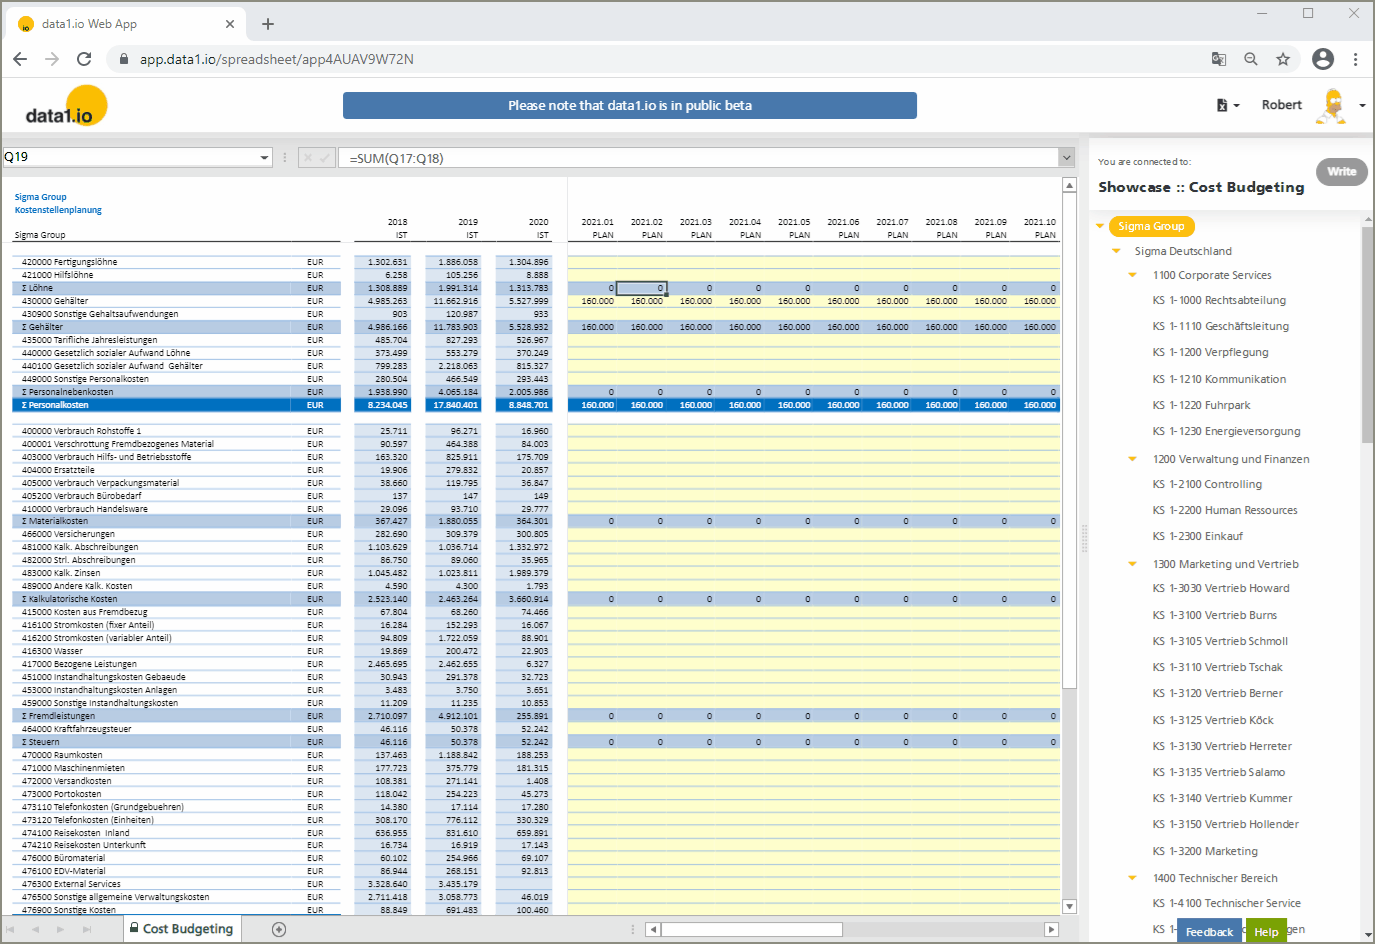Screen dimensions: 1375x944
Task: Click spreadsheet vertical scroll up arrow
Action: pyautogui.click(x=1069, y=186)
